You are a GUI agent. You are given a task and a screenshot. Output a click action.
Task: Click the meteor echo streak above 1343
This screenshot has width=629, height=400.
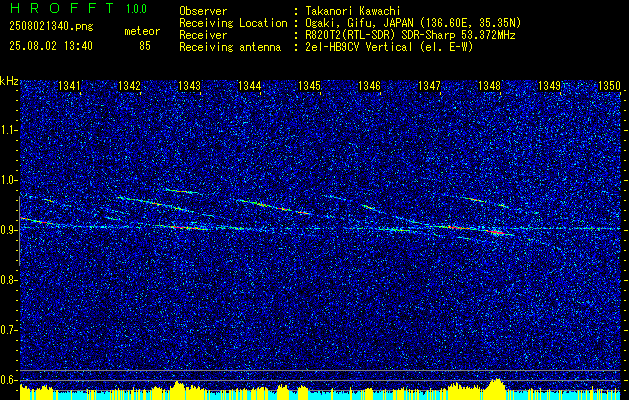(182, 191)
